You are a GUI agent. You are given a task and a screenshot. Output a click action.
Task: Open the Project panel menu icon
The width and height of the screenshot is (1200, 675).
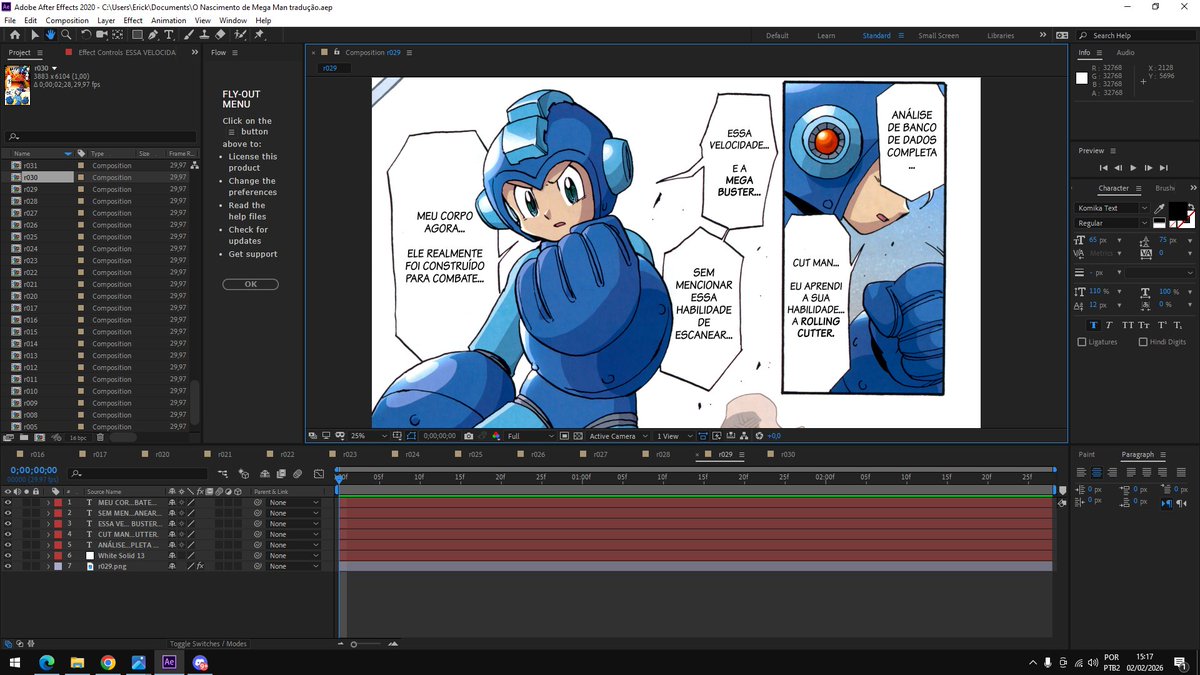(41, 52)
